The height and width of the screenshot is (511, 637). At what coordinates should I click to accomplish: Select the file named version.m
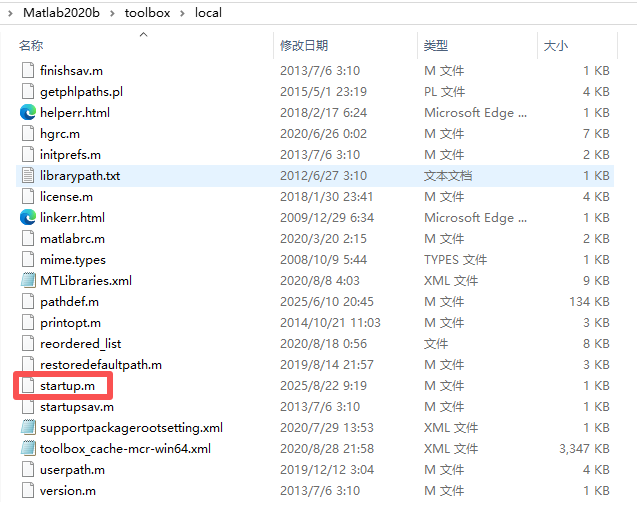tap(68, 491)
